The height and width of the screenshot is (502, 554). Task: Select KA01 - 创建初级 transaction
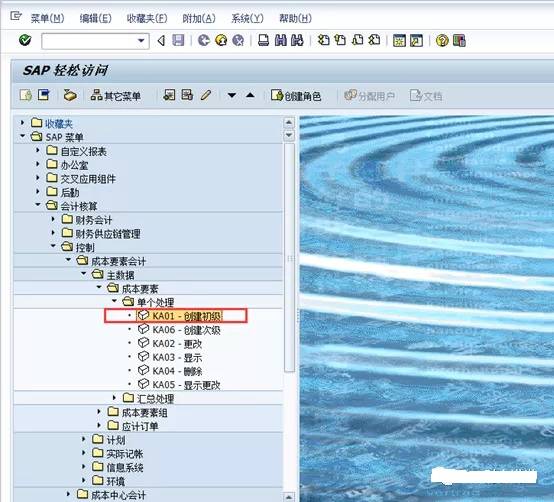[x=179, y=315]
